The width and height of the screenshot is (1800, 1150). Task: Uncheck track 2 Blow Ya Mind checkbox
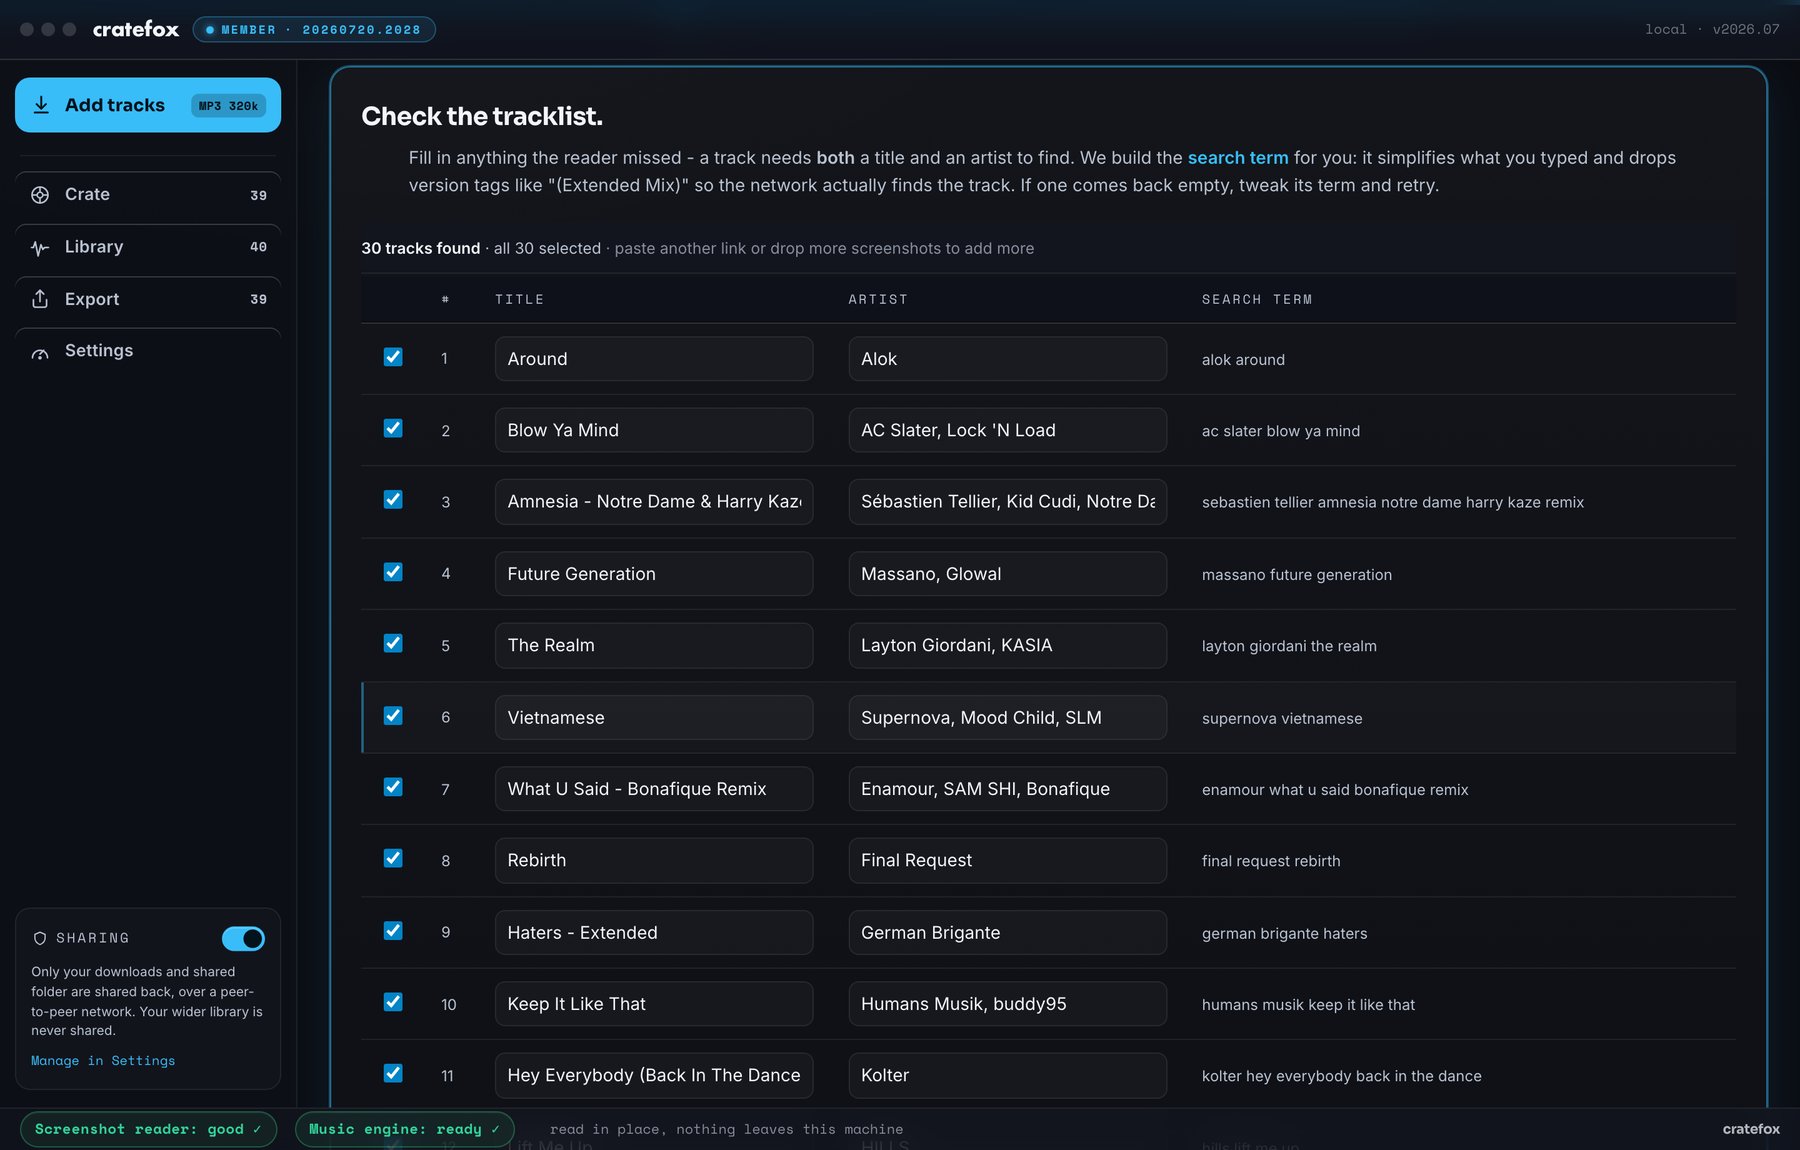pyautogui.click(x=393, y=428)
